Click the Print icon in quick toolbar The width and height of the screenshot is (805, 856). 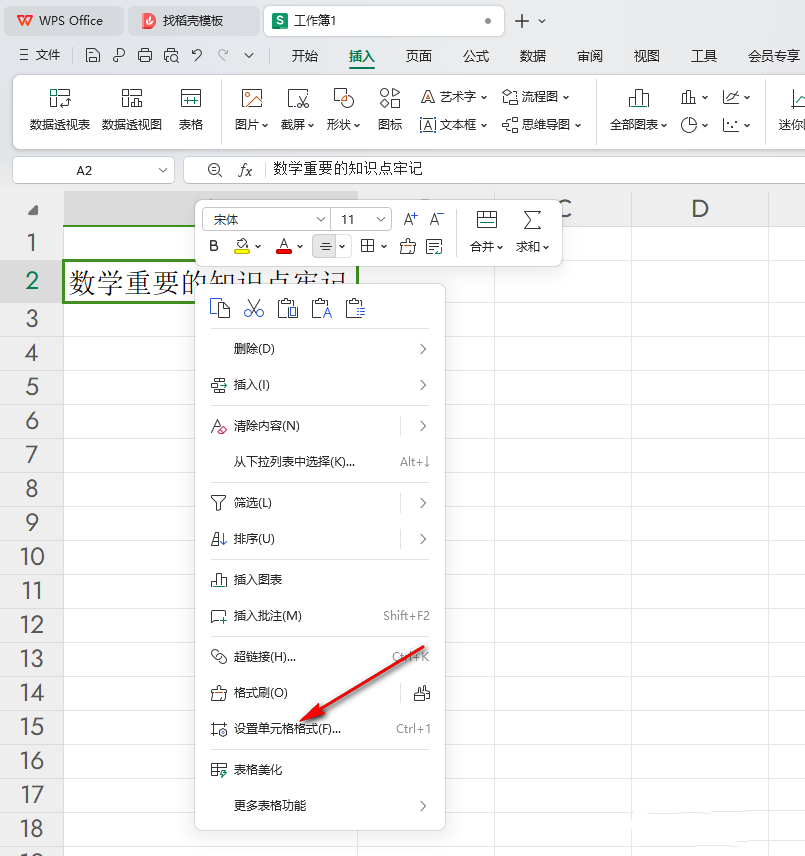(145, 55)
